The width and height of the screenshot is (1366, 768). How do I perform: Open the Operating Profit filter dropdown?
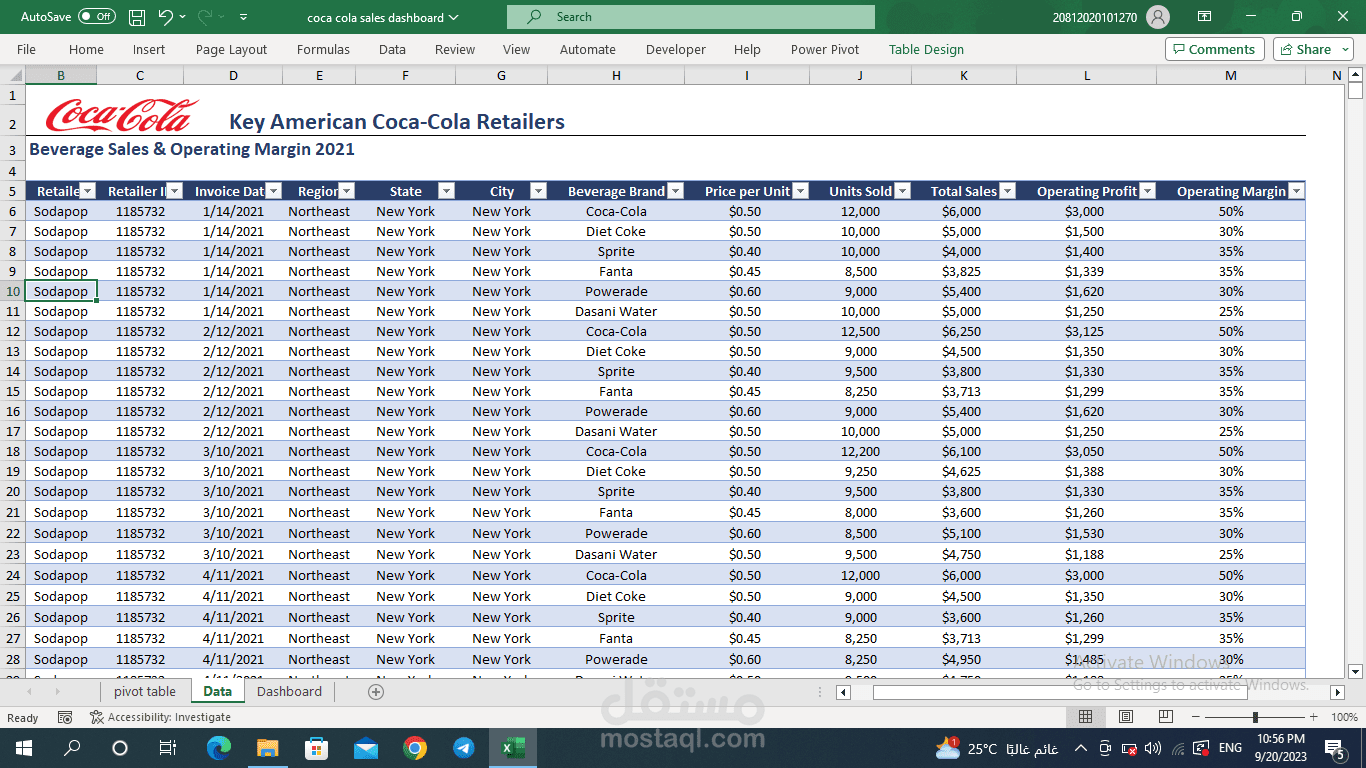[1147, 191]
